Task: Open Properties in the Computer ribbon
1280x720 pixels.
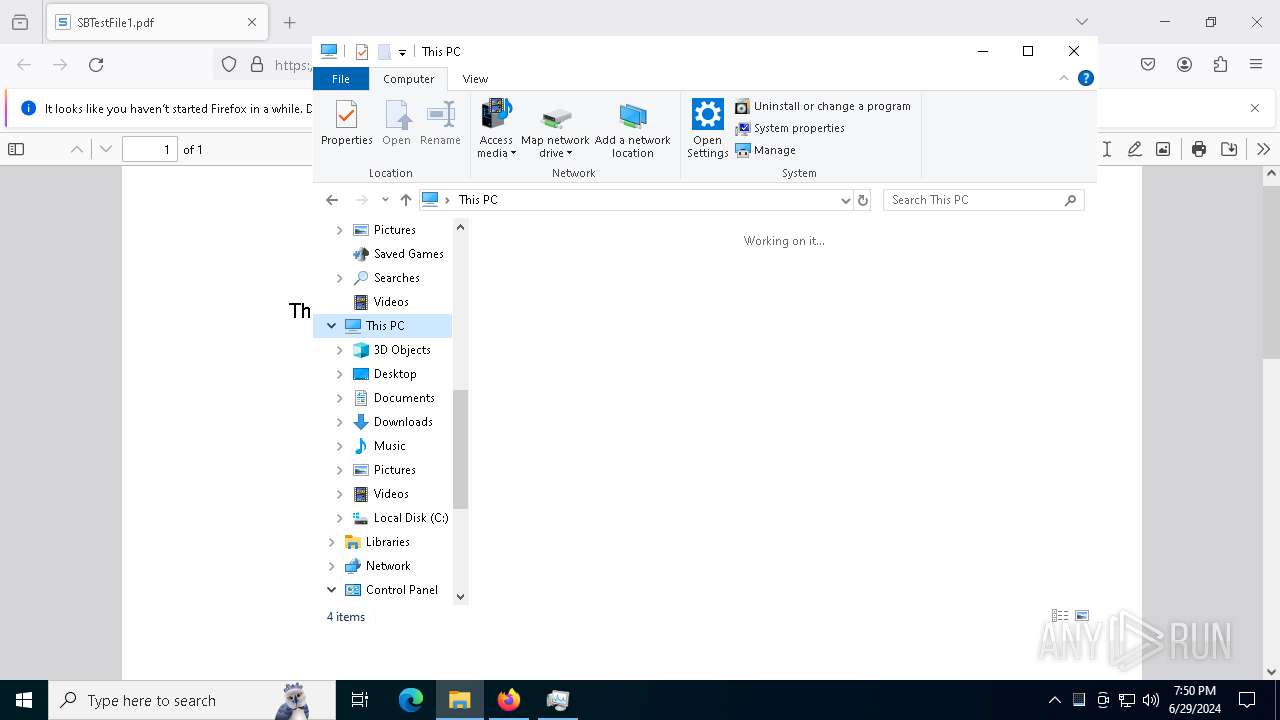Action: pos(346,124)
